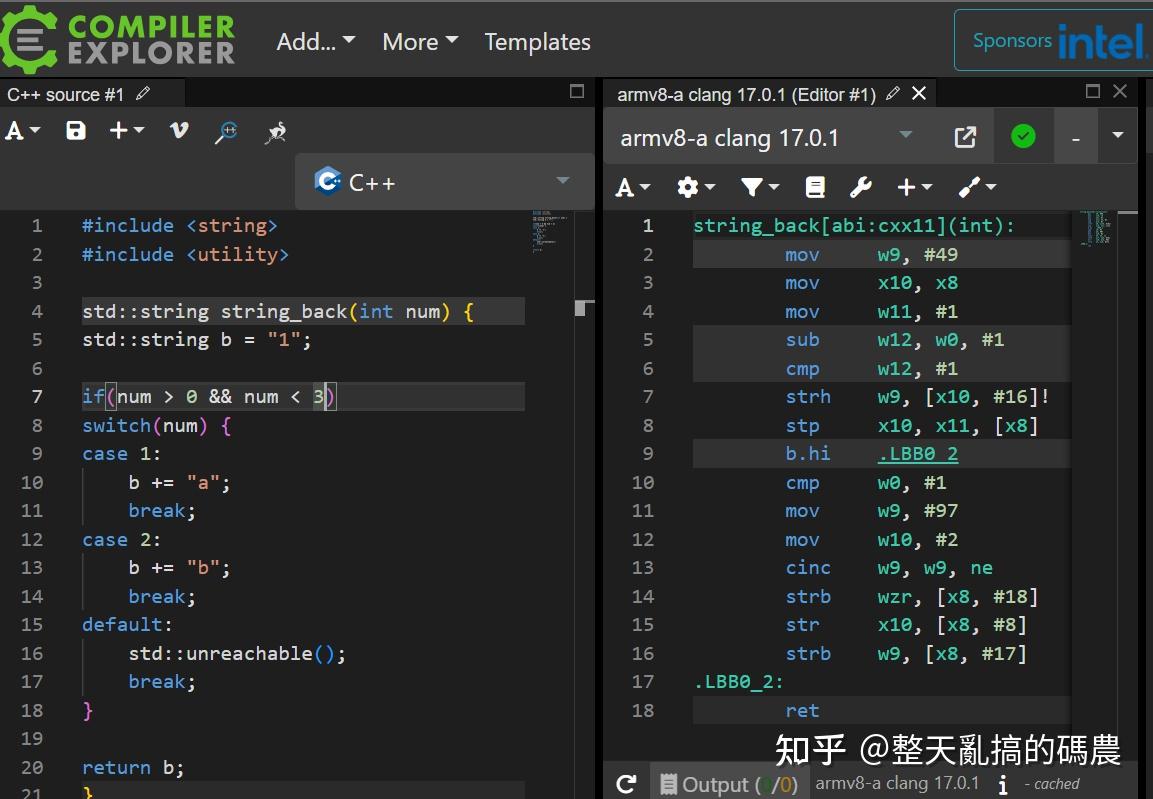This screenshot has height=799, width=1153.
Task: Follow the .LBB0_2 label link
Action: [x=918, y=454]
